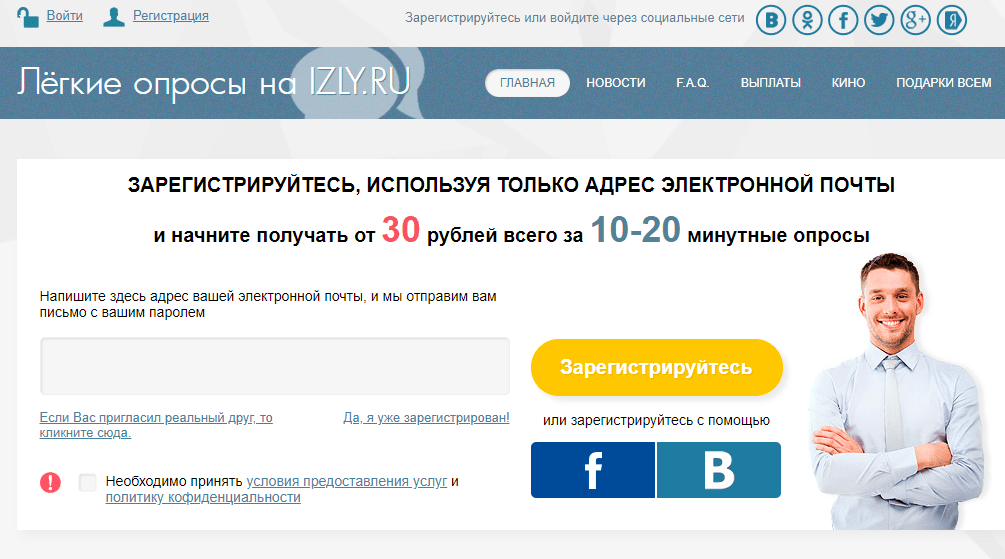Tick the terms acceptance checkbox
The height and width of the screenshot is (559, 1005).
point(87,482)
